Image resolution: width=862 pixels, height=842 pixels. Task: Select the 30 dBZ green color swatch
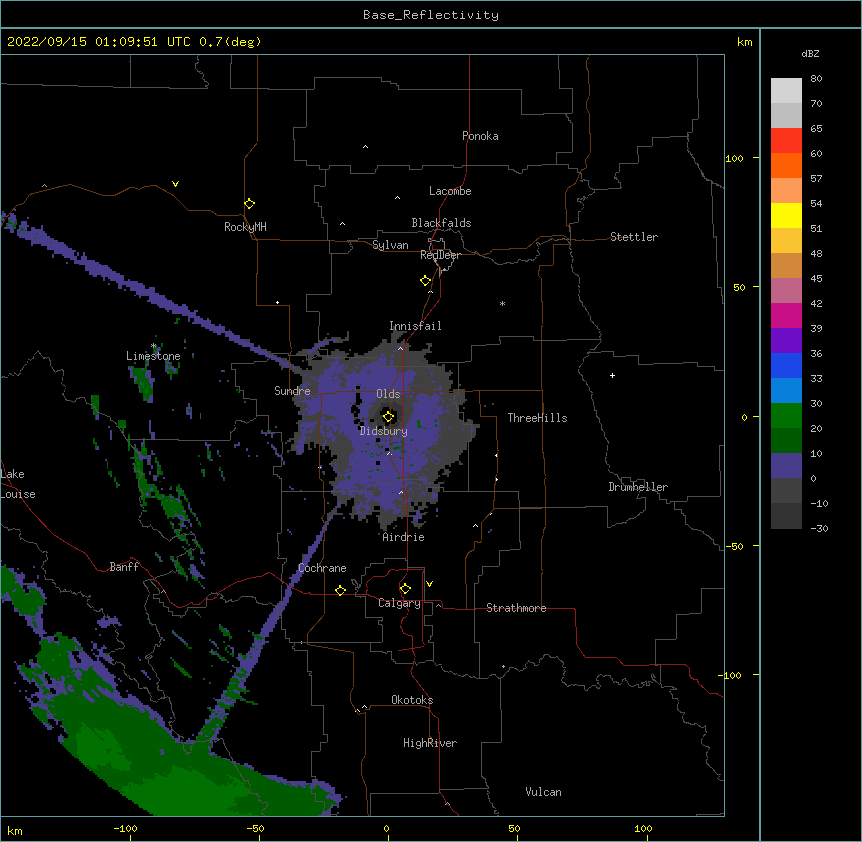click(786, 416)
